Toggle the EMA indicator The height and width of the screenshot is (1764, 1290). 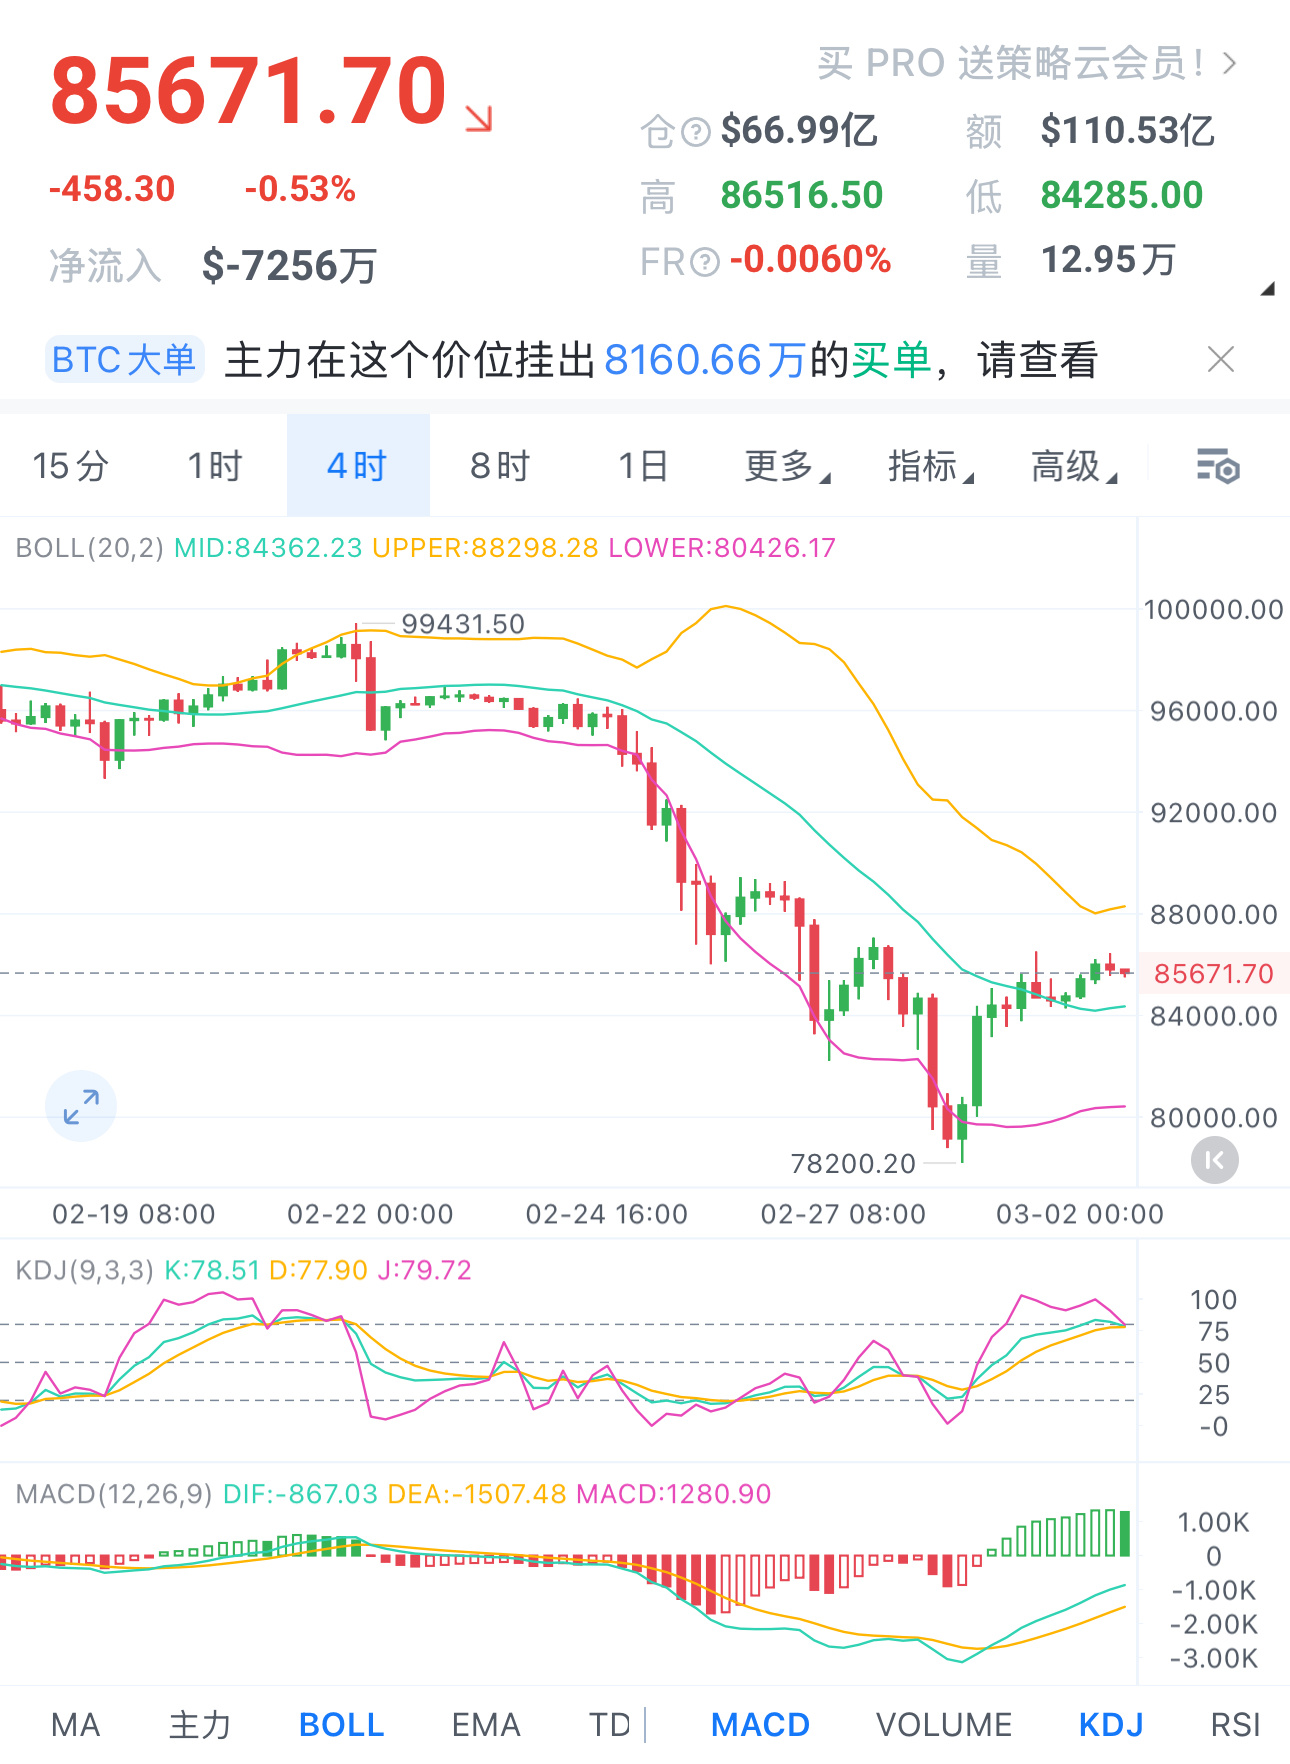click(486, 1725)
